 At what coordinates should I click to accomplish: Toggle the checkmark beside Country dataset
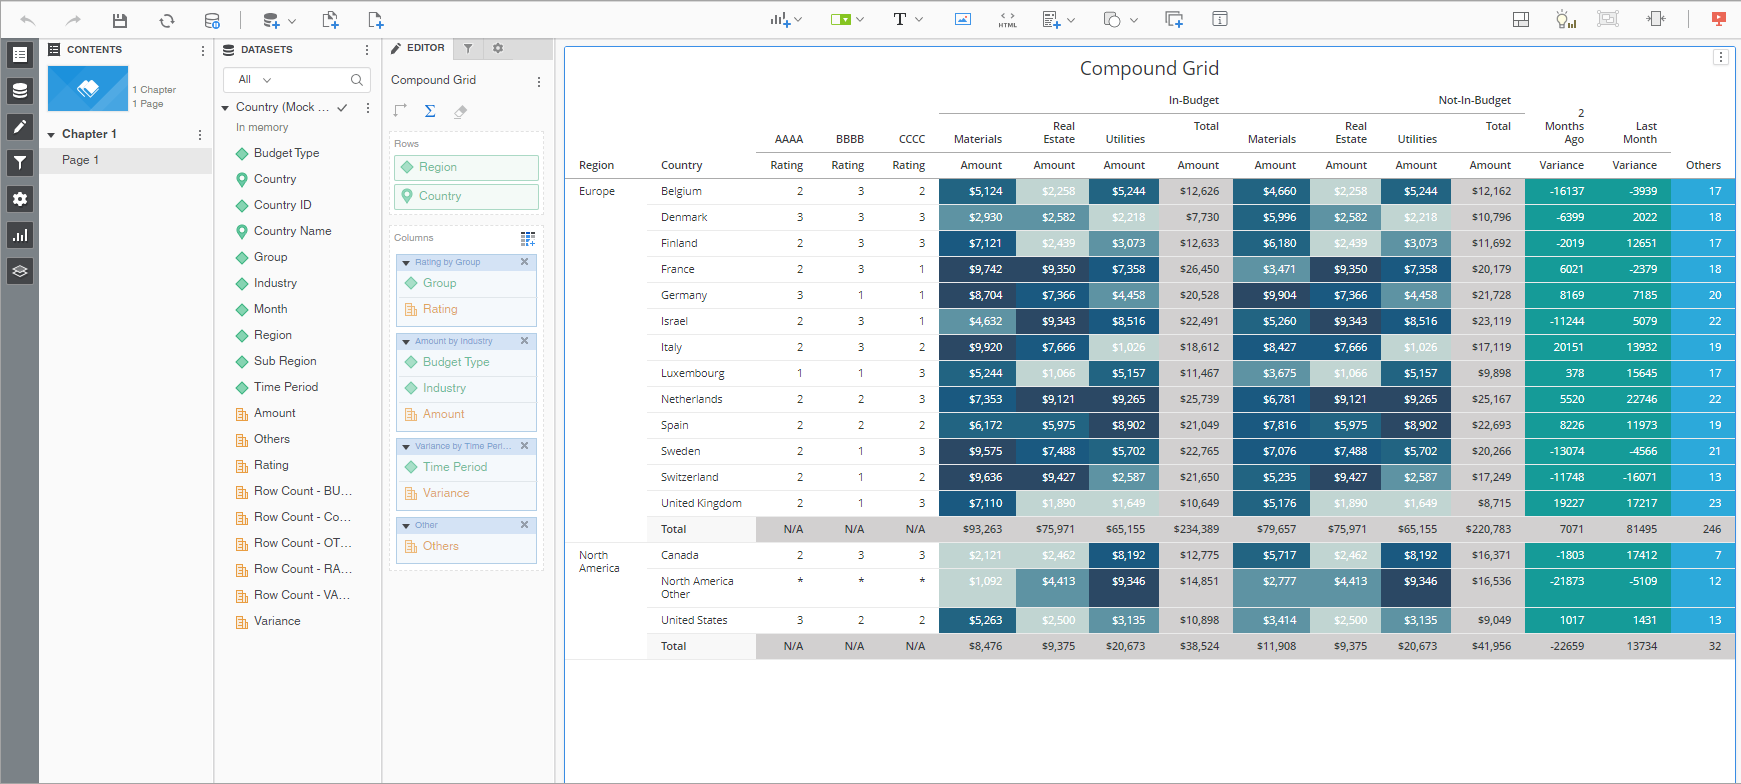pos(343,107)
